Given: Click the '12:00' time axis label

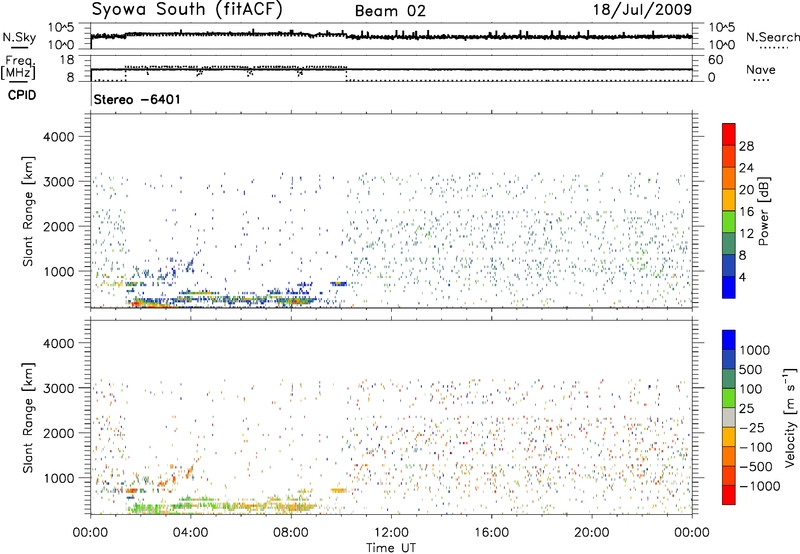Looking at the screenshot, I should 391,533.
